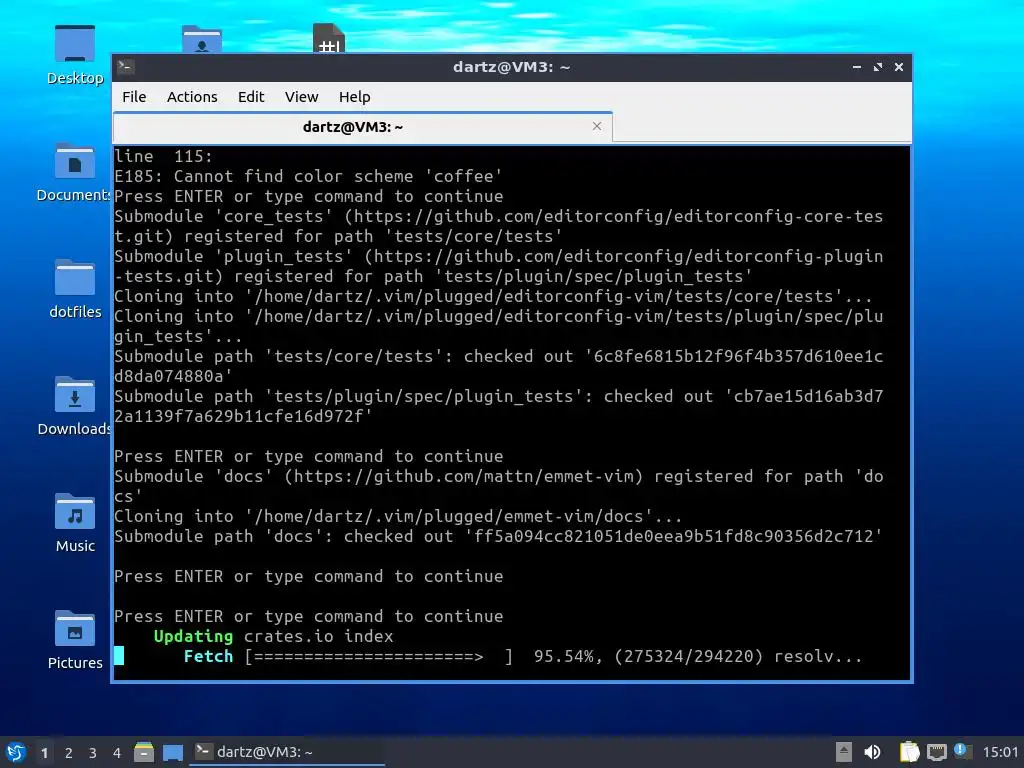Select the Desktop folder icon
Image resolution: width=1024 pixels, height=768 pixels.
(x=75, y=55)
